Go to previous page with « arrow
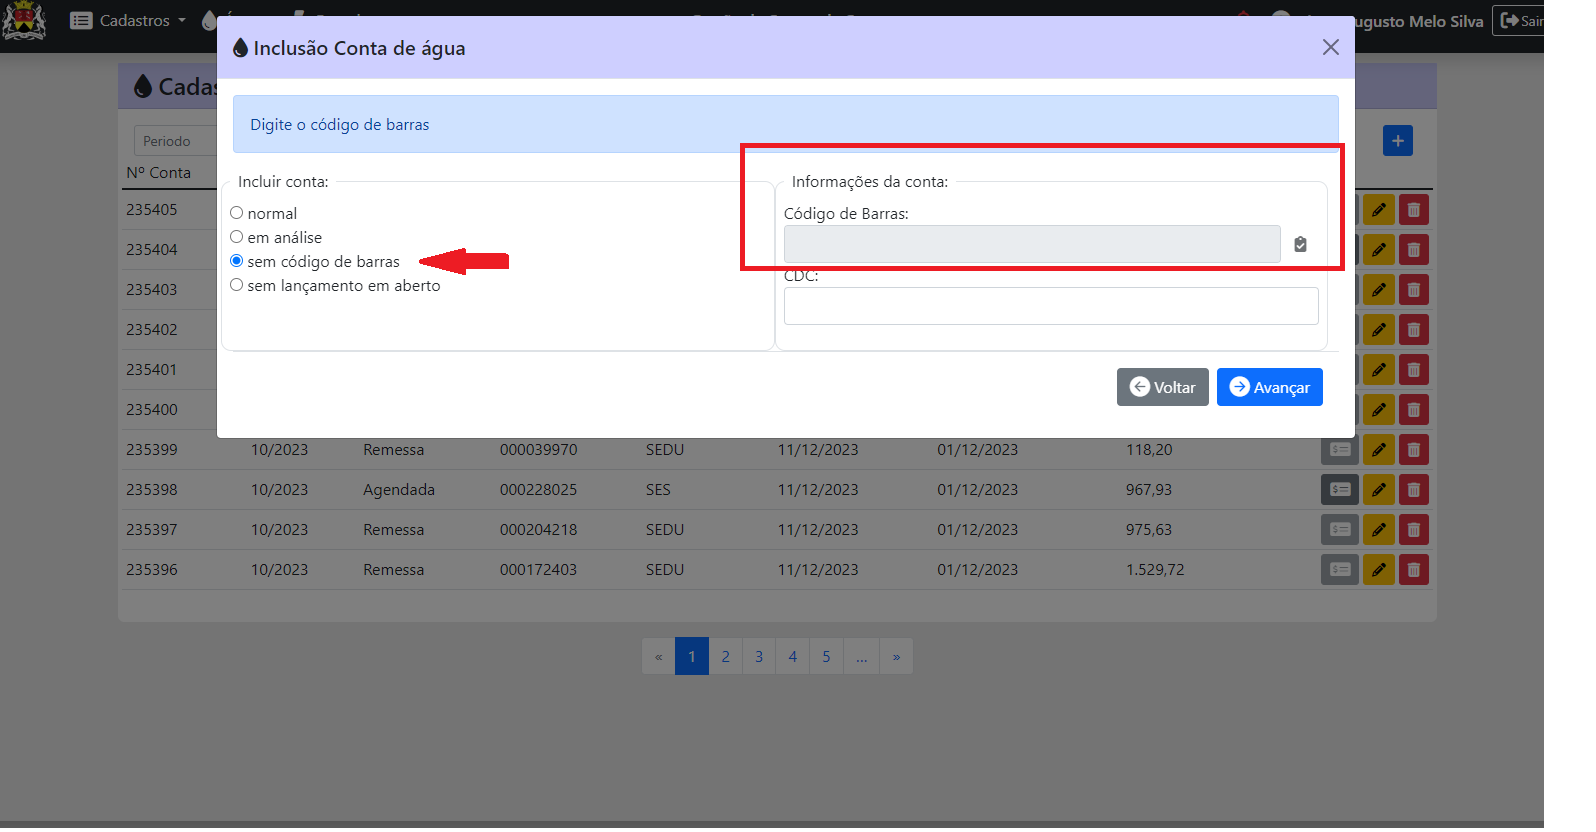1596x832 pixels. coord(658,656)
